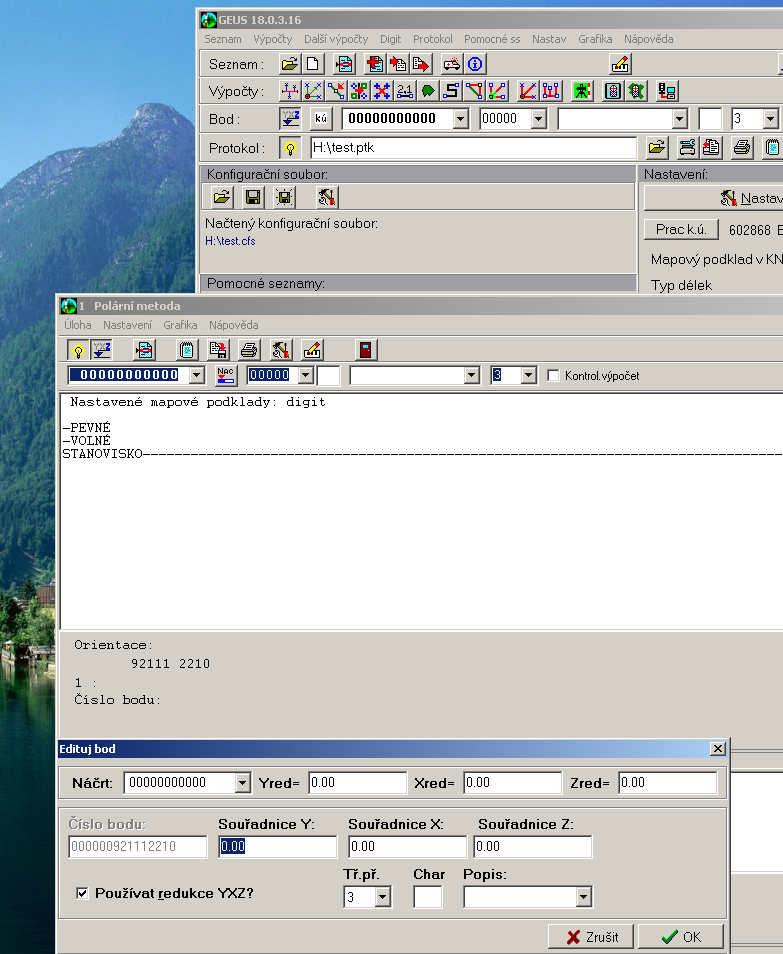Click the blue info icon in Seznam row
This screenshot has width=783, height=954.
475,64
